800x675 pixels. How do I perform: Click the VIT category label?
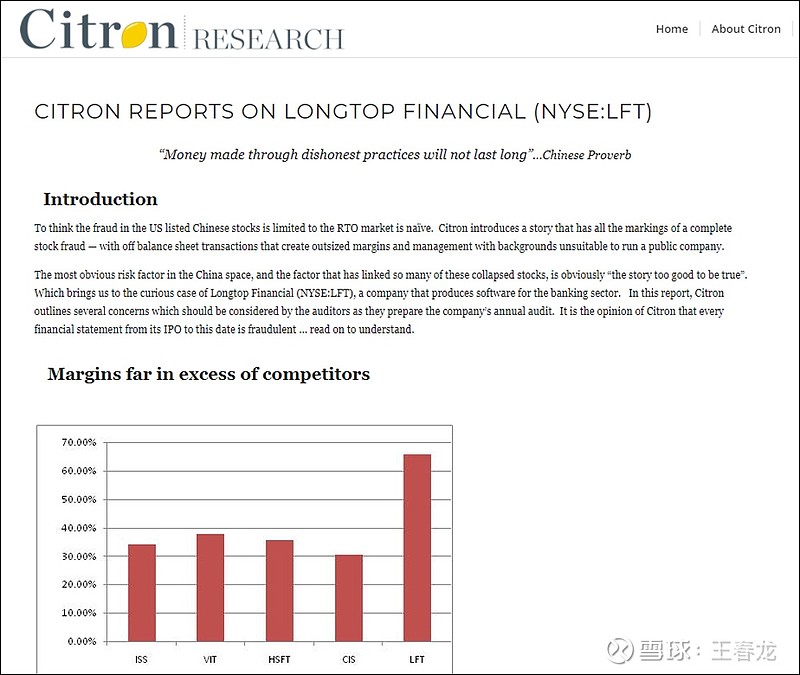(210, 660)
